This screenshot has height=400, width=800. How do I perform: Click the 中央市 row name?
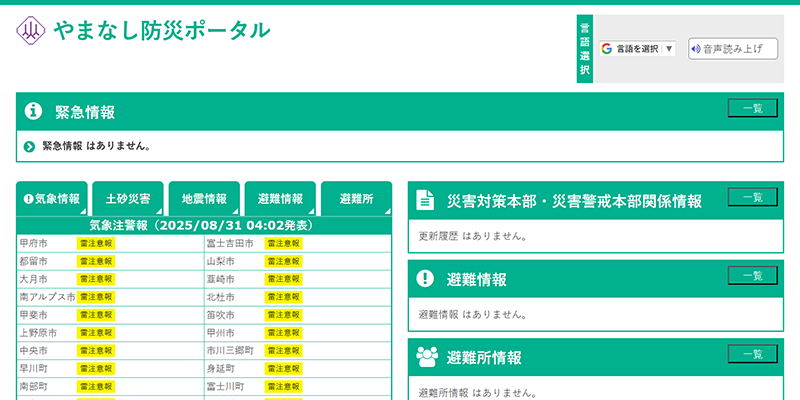[x=33, y=351]
